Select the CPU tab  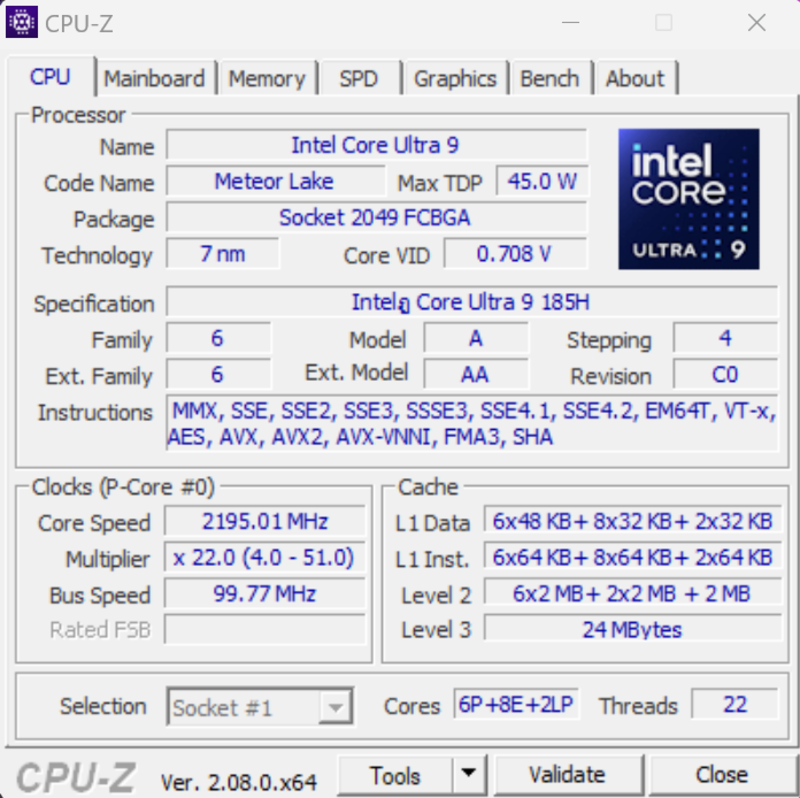[50, 77]
